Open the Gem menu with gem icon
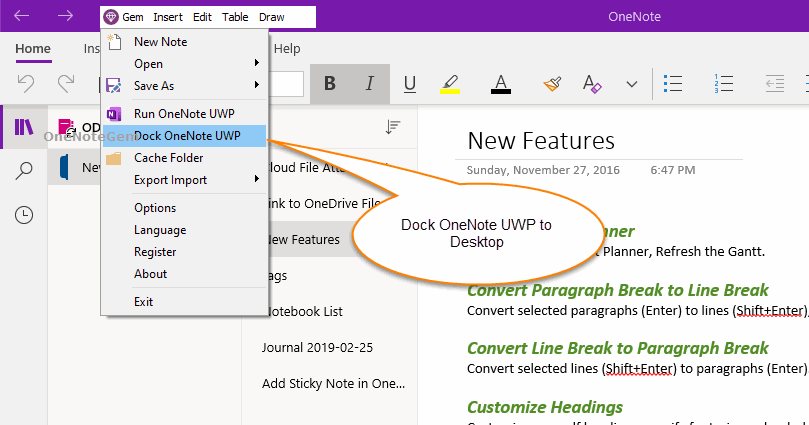 point(123,17)
